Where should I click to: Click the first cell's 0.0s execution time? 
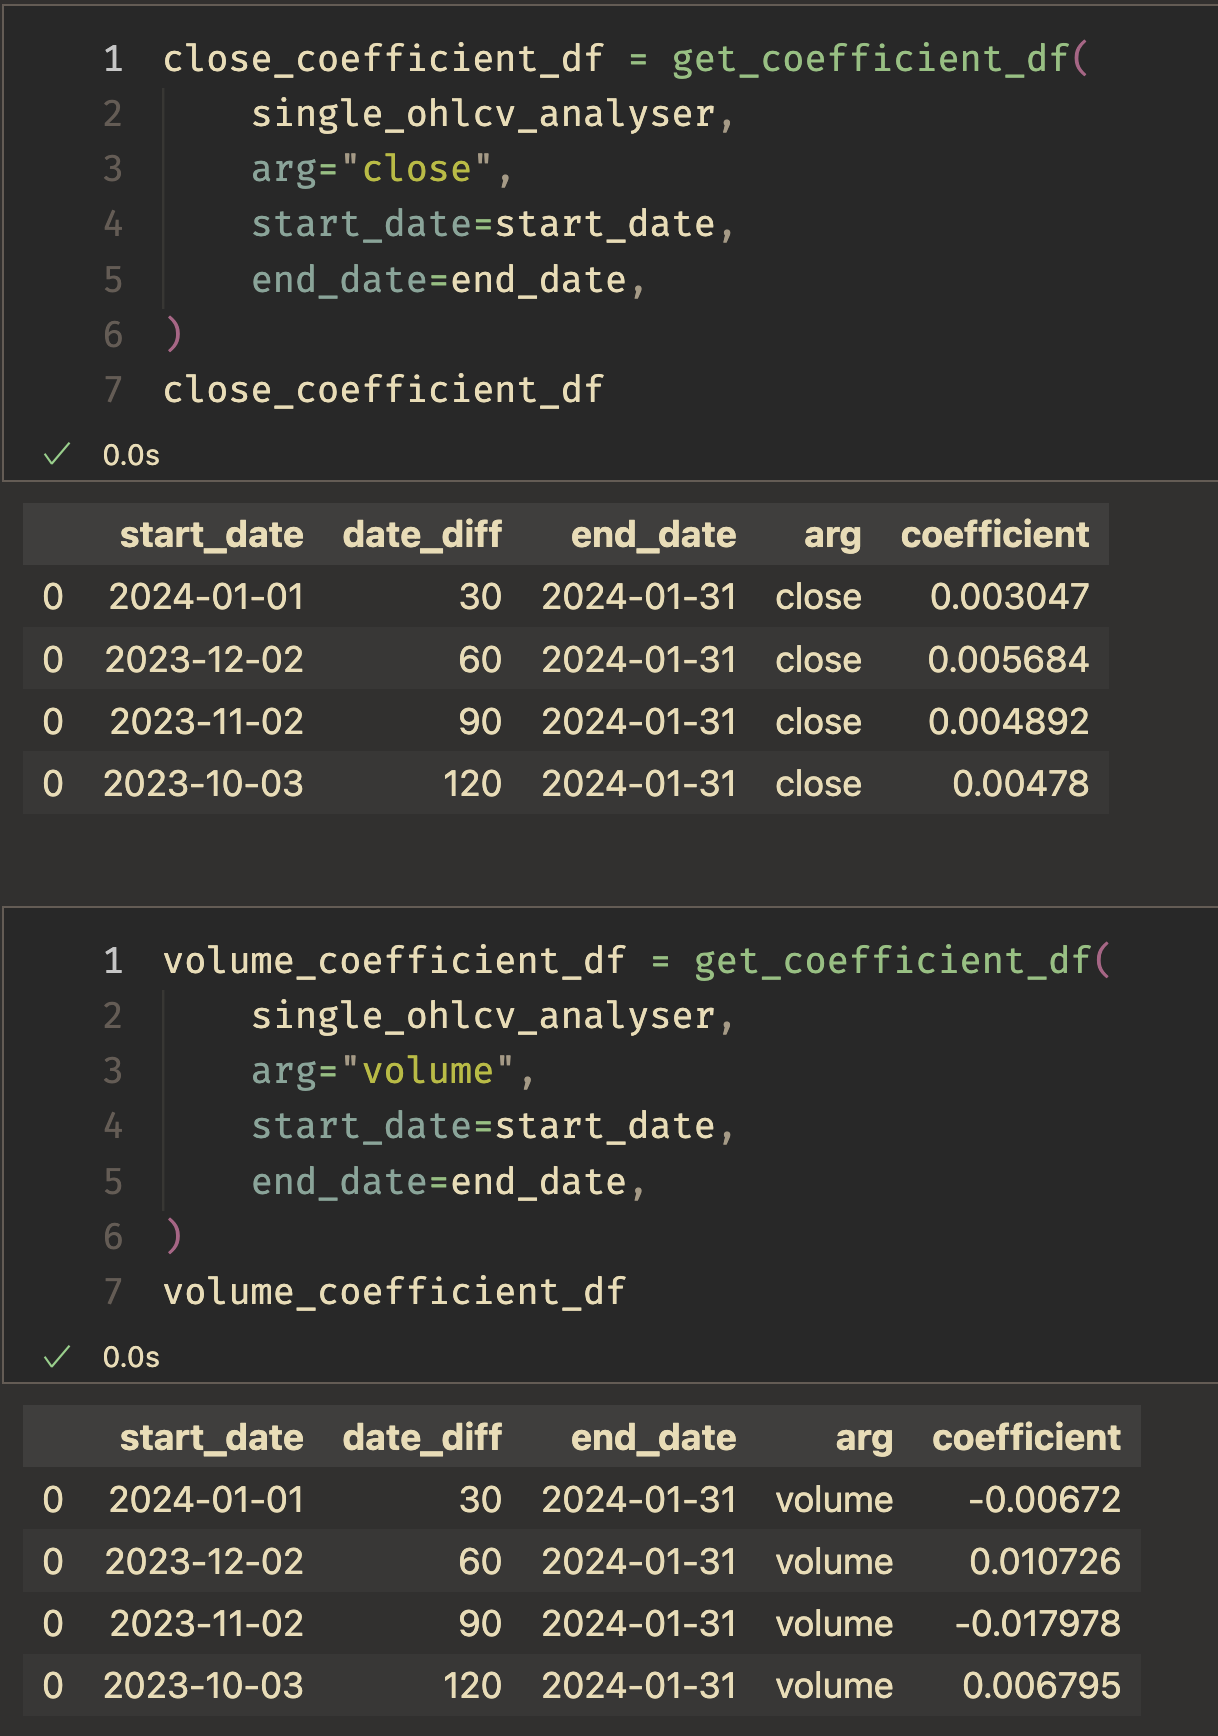pos(131,456)
